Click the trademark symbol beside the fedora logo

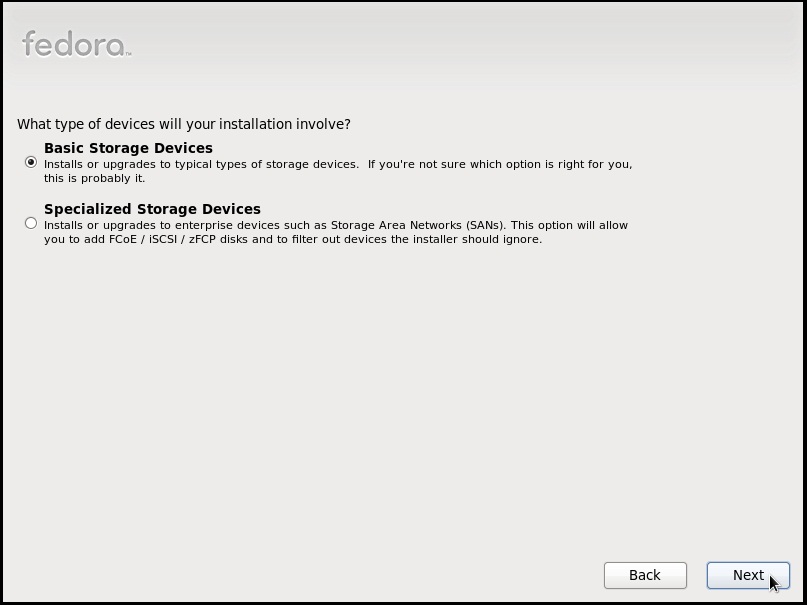(128, 54)
